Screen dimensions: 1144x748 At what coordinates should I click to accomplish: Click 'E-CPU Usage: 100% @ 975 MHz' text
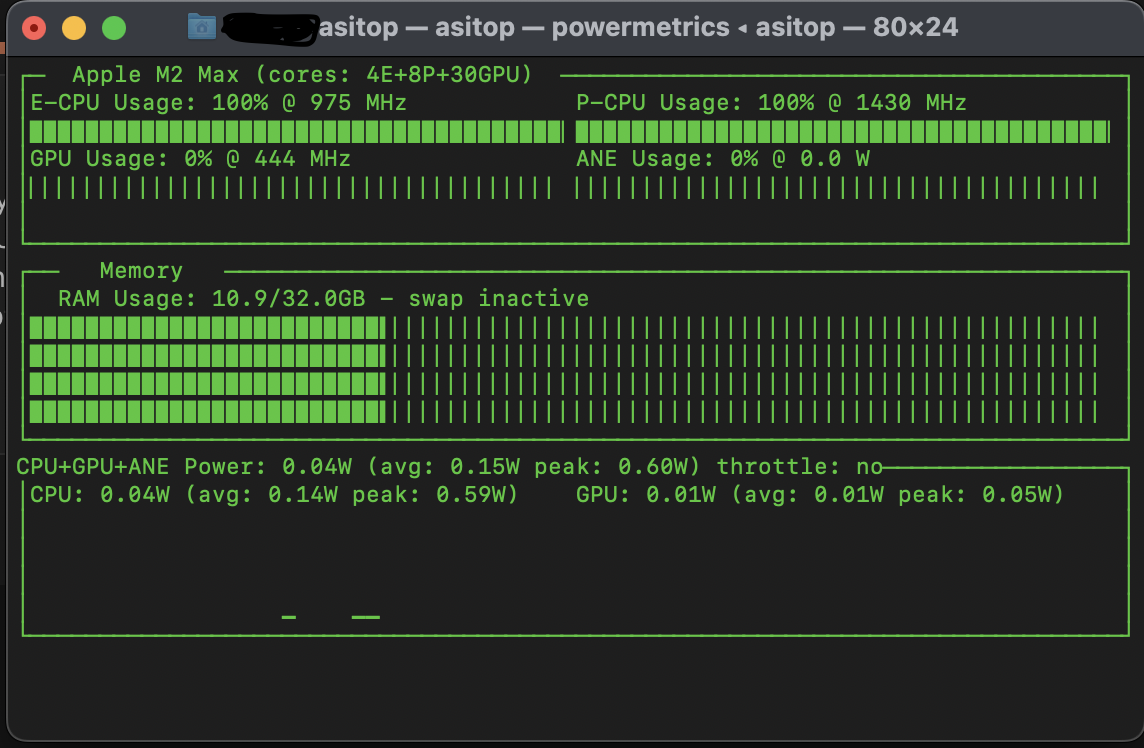tap(218, 103)
